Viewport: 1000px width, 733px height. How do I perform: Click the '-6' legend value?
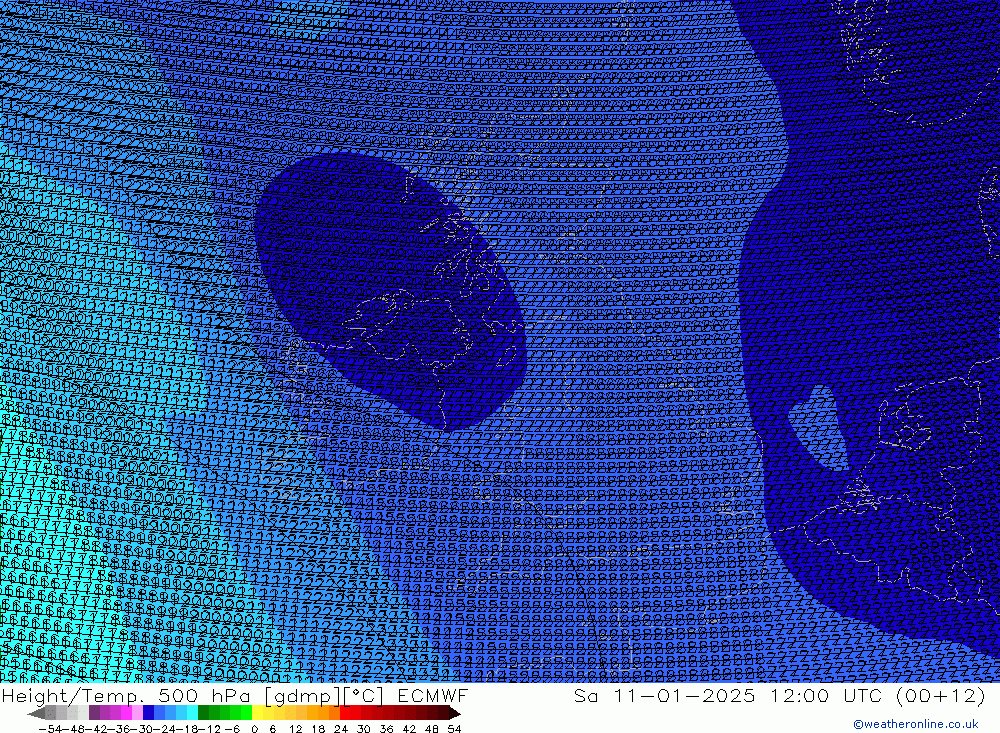(x=232, y=729)
